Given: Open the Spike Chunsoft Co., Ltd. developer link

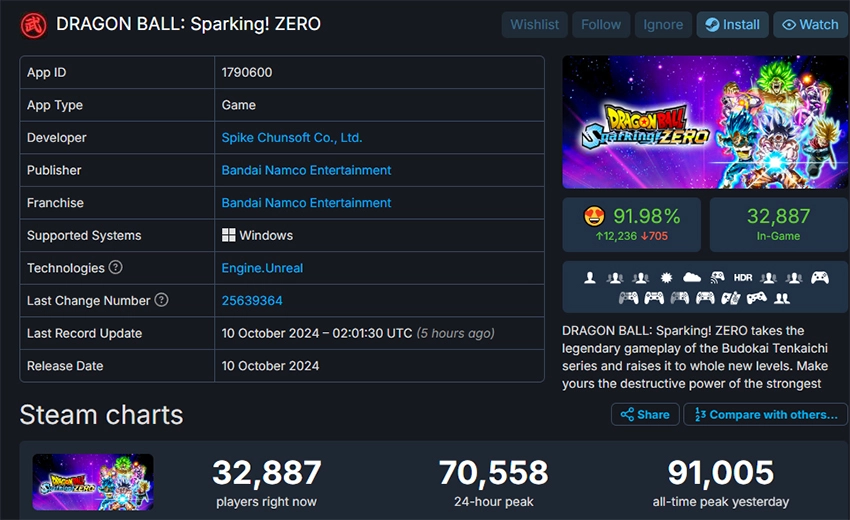Looking at the screenshot, I should click(292, 138).
